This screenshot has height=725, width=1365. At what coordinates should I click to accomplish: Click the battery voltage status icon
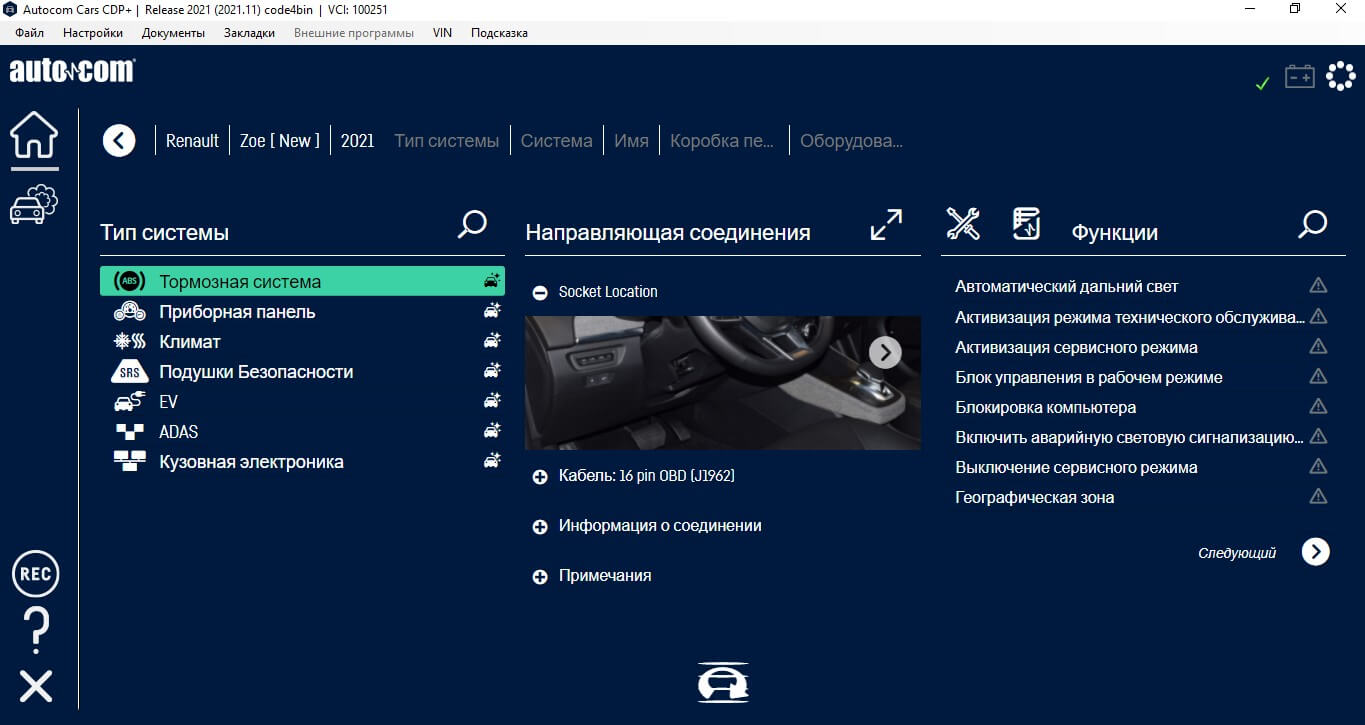[x=1299, y=77]
